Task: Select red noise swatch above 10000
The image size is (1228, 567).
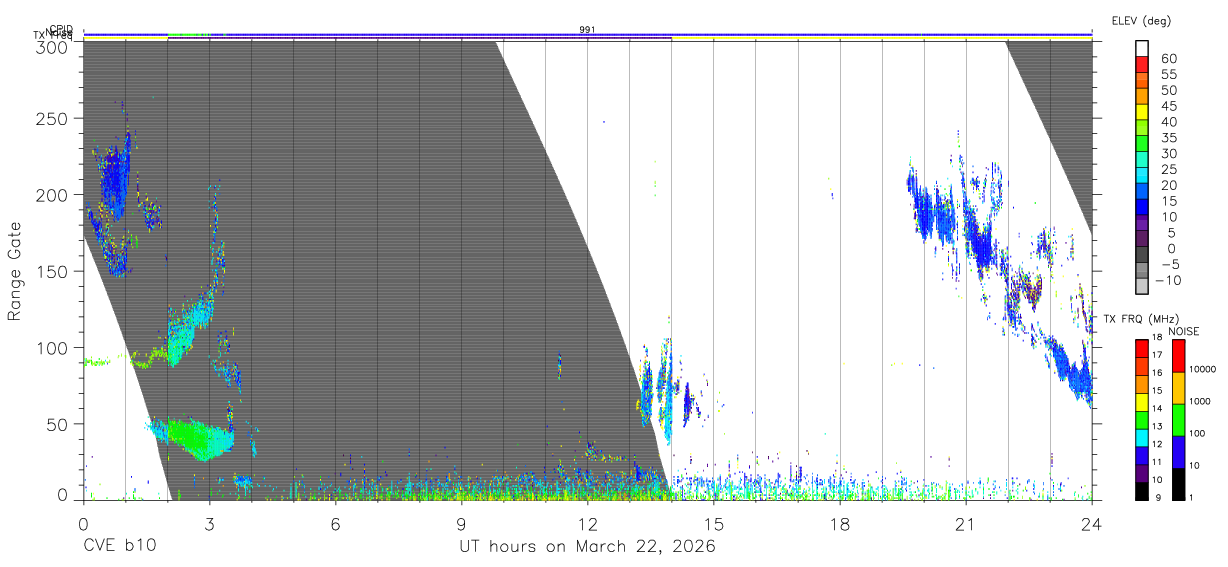Action: pyautogui.click(x=1178, y=356)
